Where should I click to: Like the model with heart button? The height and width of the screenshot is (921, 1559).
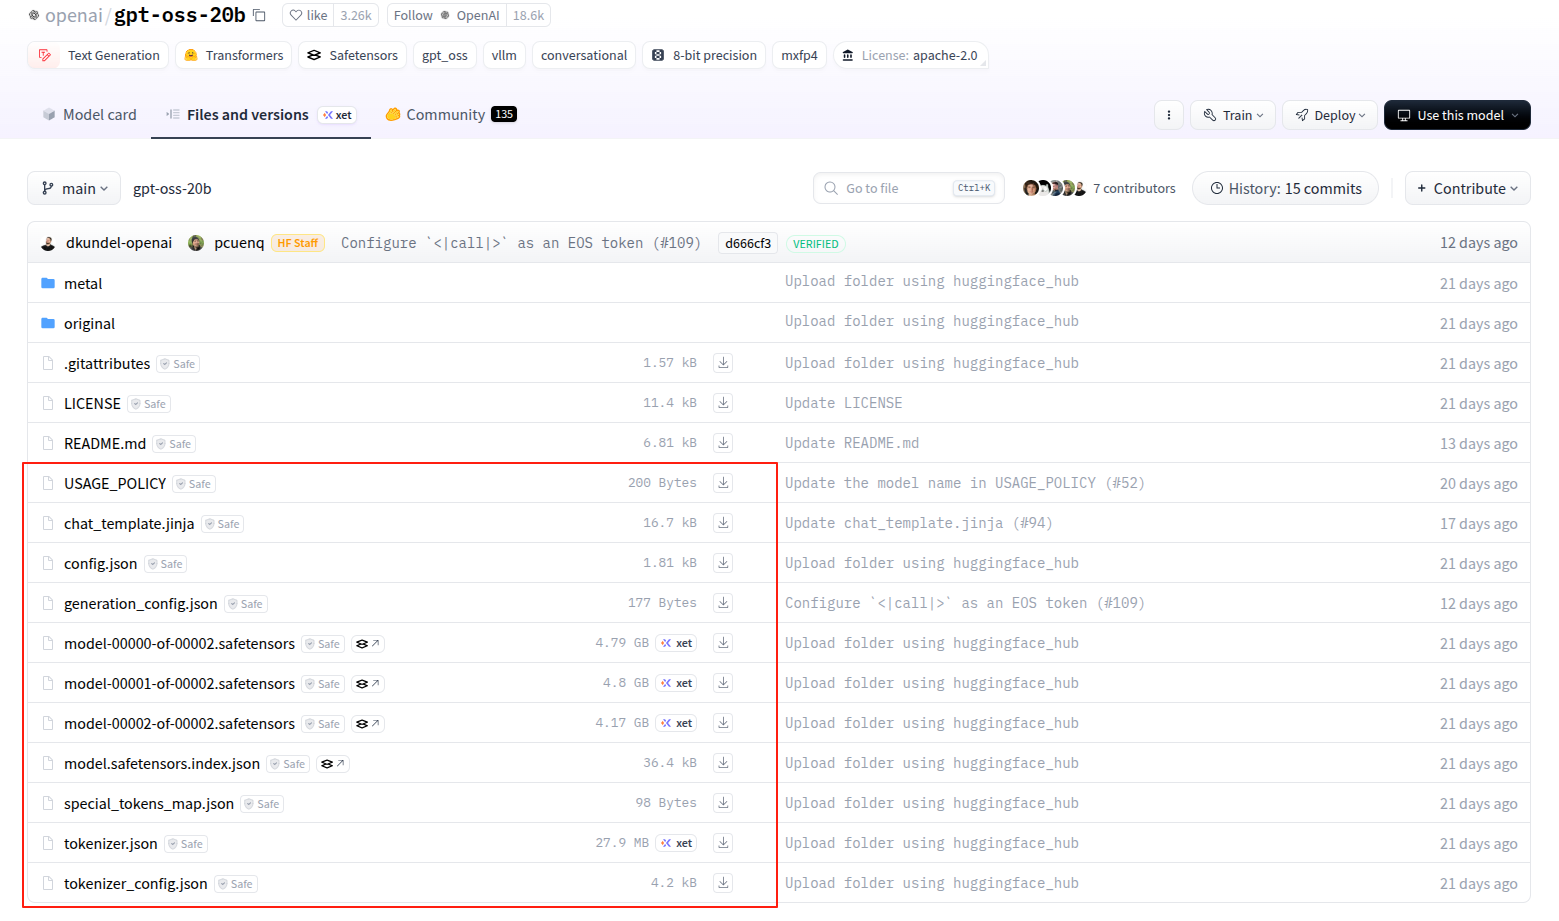(308, 15)
